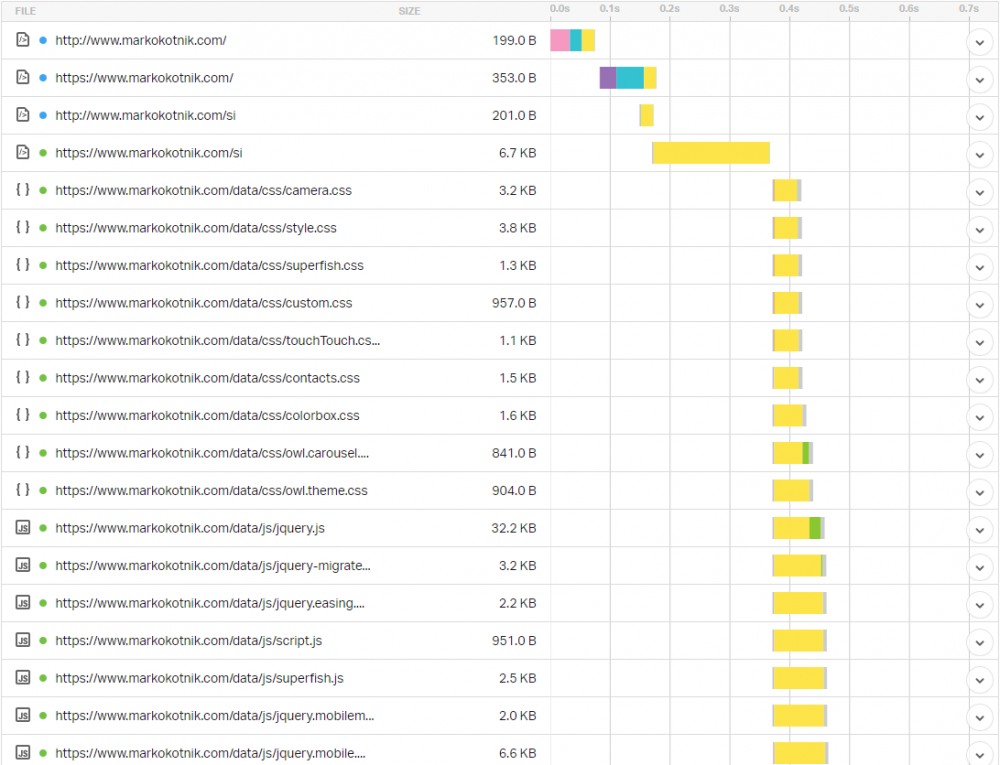The image size is (1000, 765).
Task: Click the JS file icon next to jquery.js
Action: (23, 527)
